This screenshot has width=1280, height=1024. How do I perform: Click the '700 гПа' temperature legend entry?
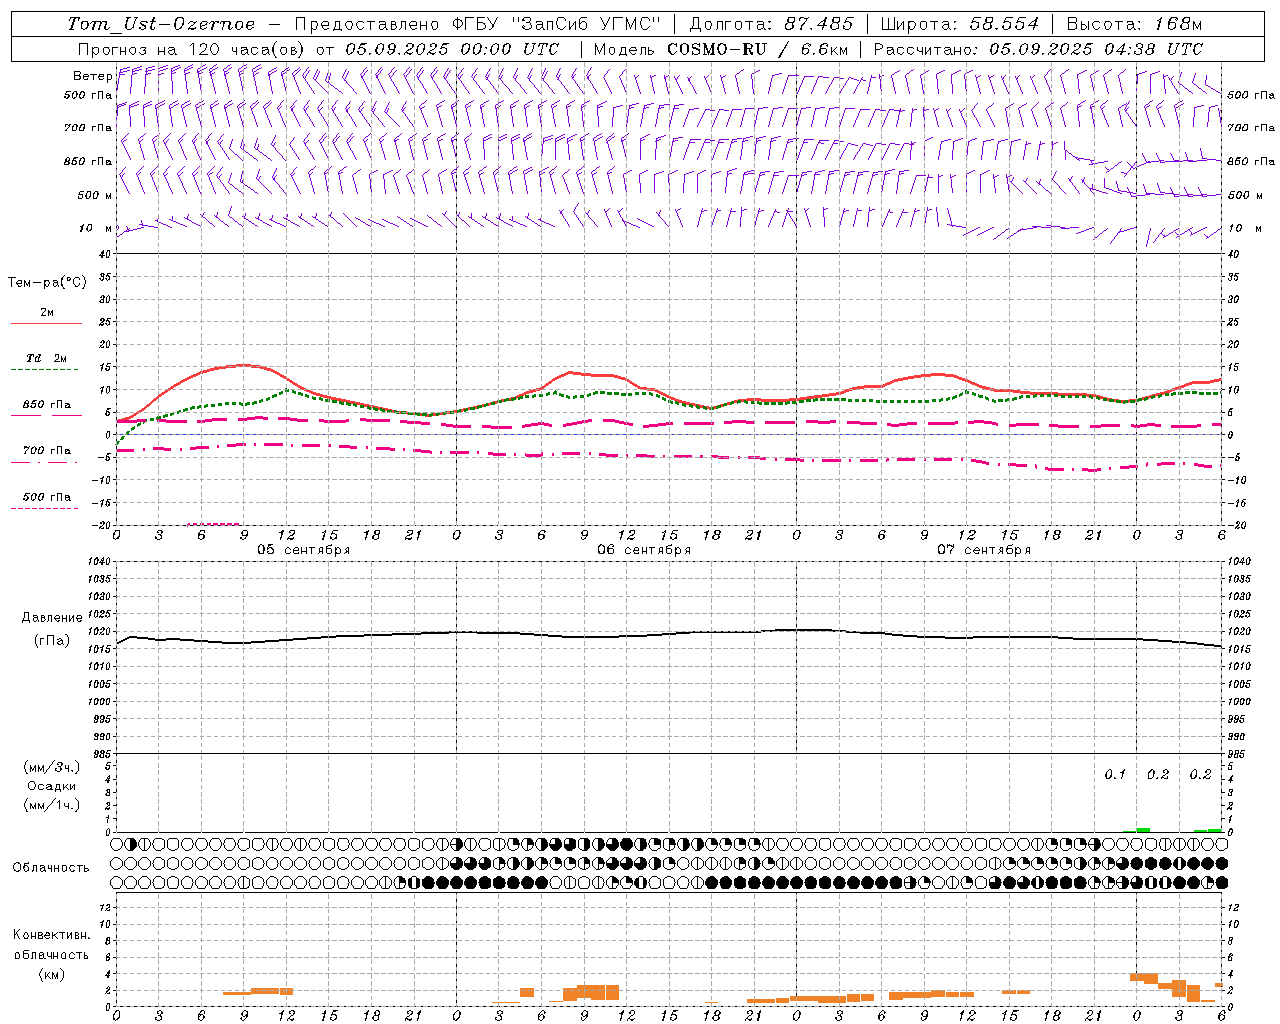[x=47, y=451]
